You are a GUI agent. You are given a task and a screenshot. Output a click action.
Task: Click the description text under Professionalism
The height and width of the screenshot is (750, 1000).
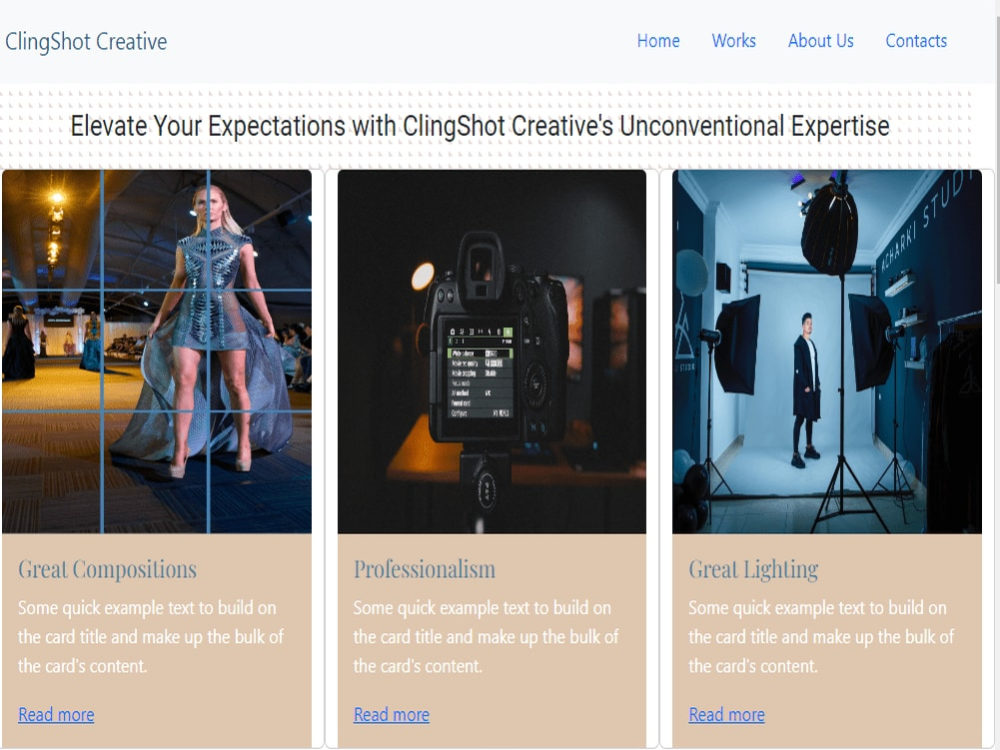coord(486,636)
